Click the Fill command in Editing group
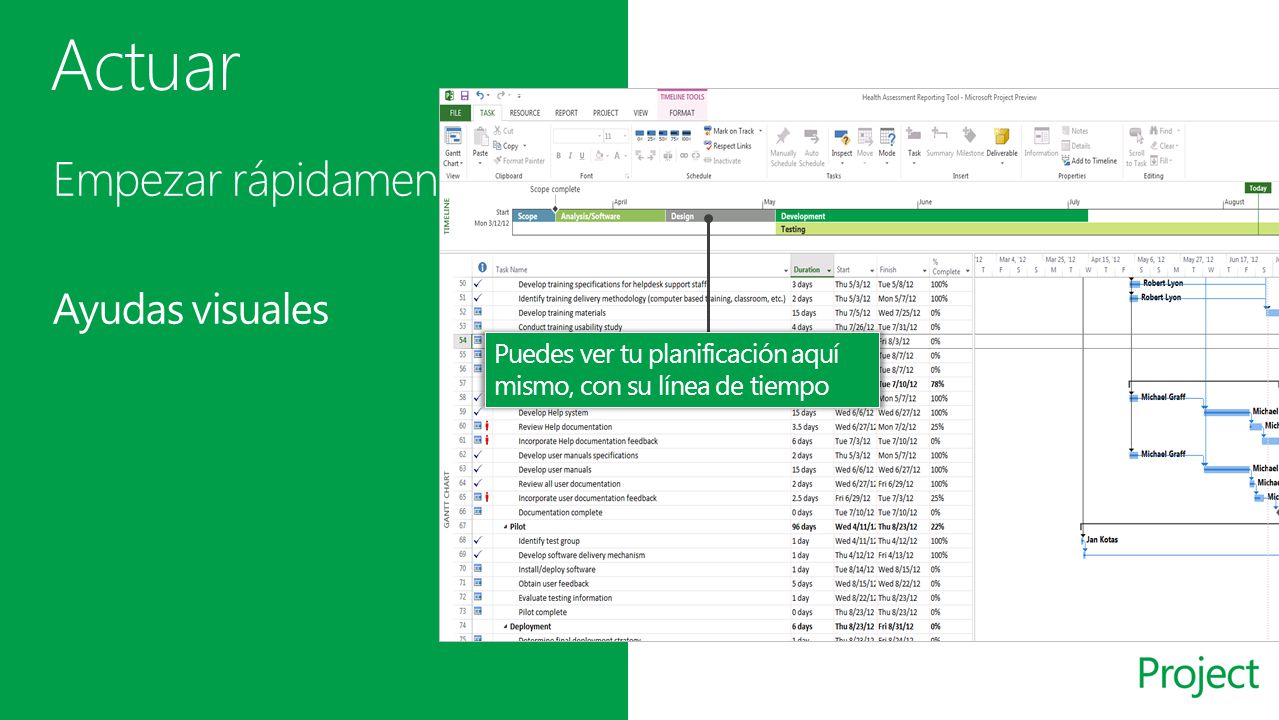This screenshot has height=720, width=1279. tap(1160, 160)
